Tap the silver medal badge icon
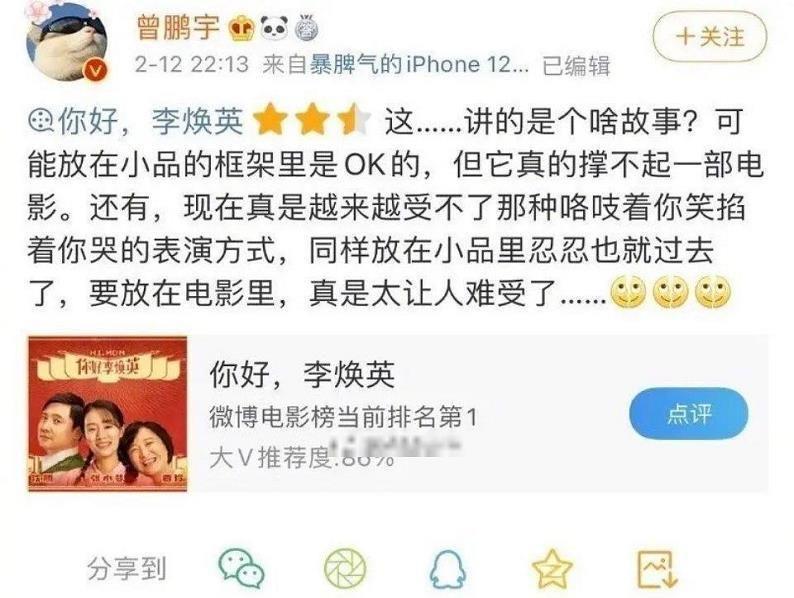 306,28
